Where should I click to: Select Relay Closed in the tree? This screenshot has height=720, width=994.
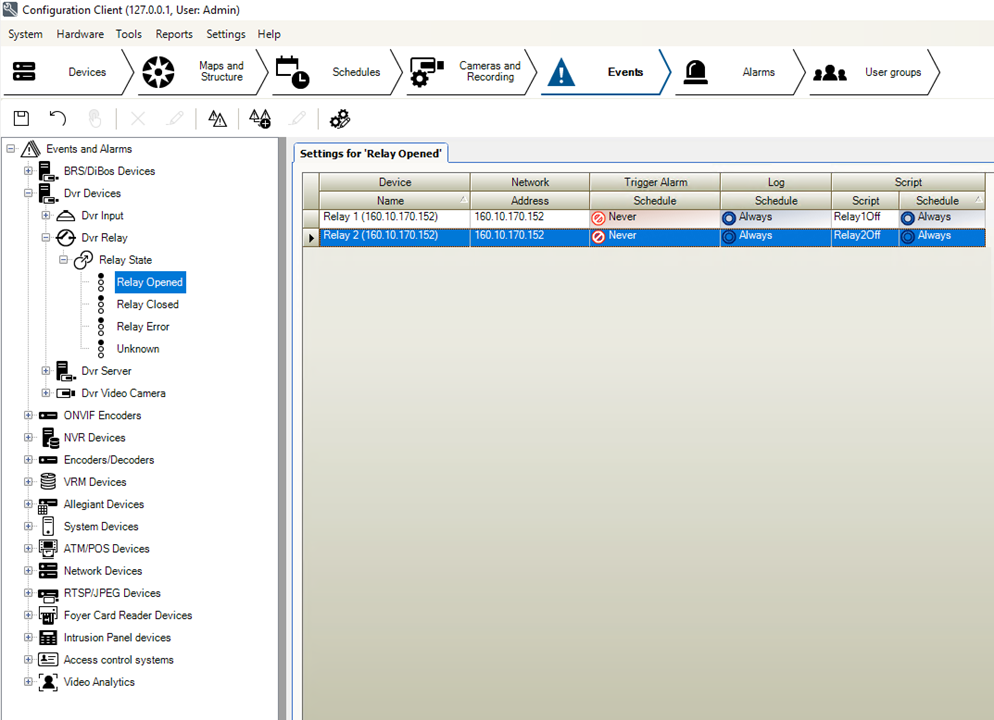[x=148, y=304]
